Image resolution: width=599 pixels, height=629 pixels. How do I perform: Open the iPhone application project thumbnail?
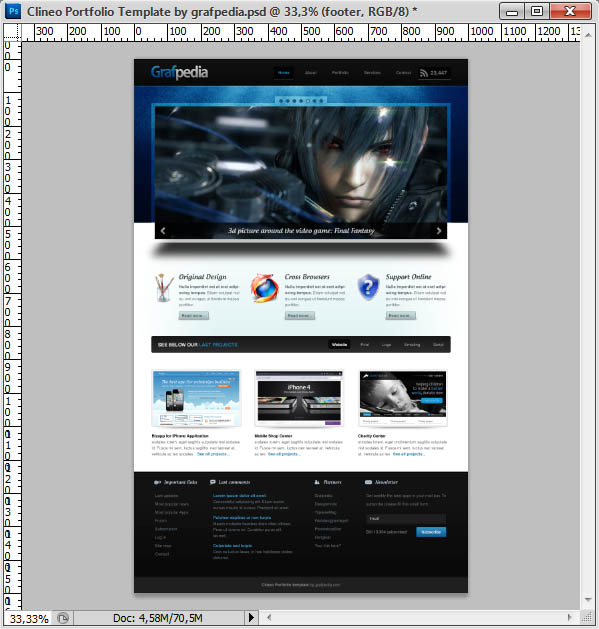[x=196, y=398]
